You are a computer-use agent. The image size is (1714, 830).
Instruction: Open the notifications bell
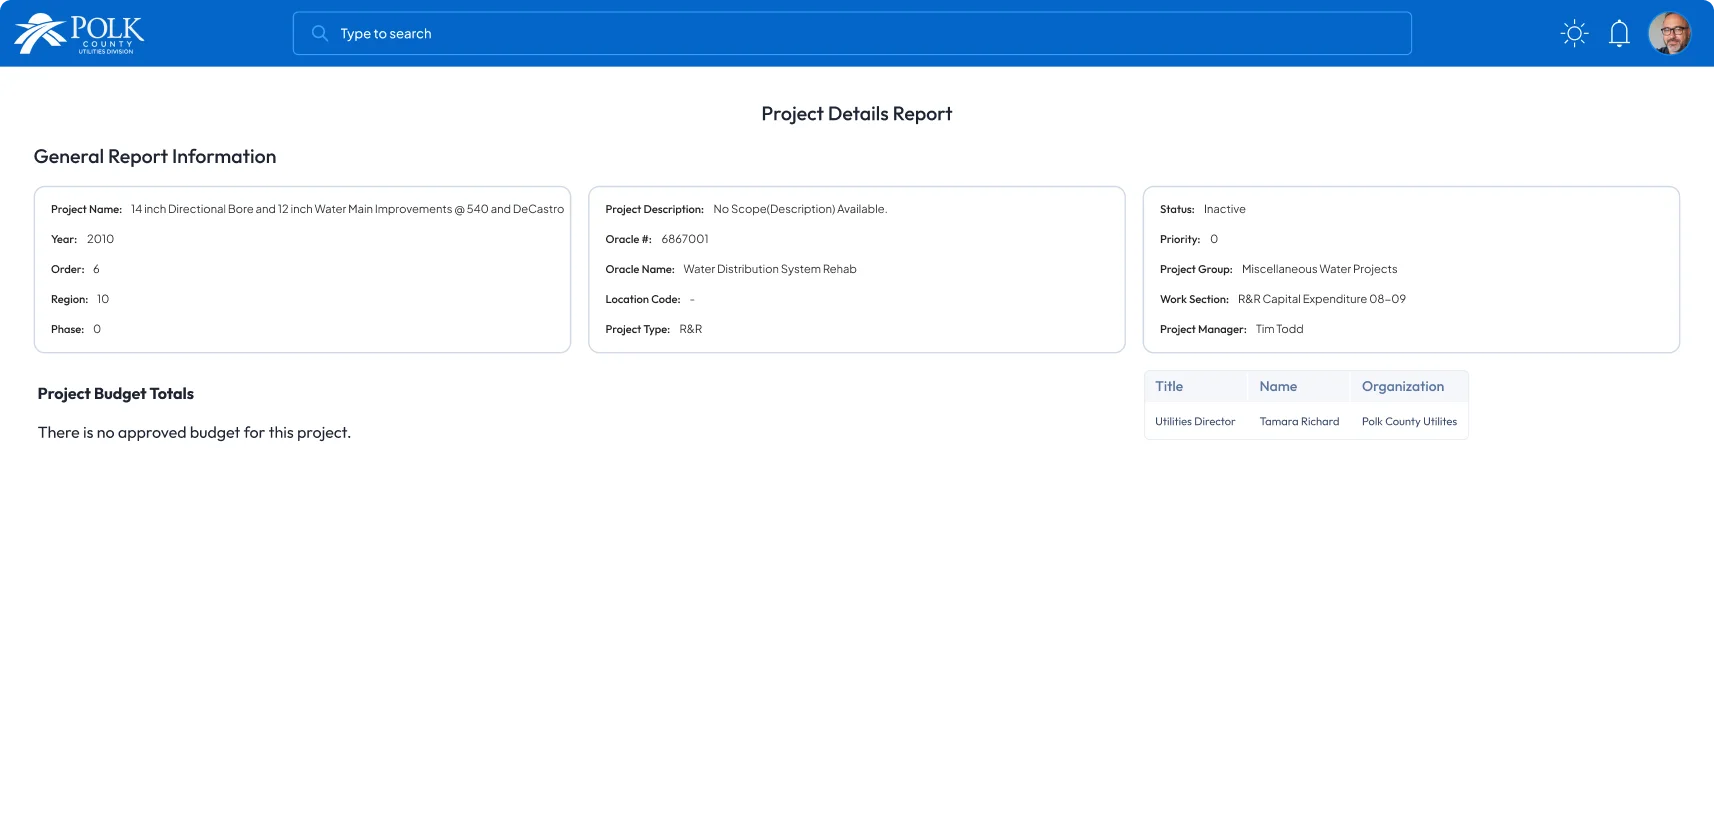click(x=1619, y=33)
